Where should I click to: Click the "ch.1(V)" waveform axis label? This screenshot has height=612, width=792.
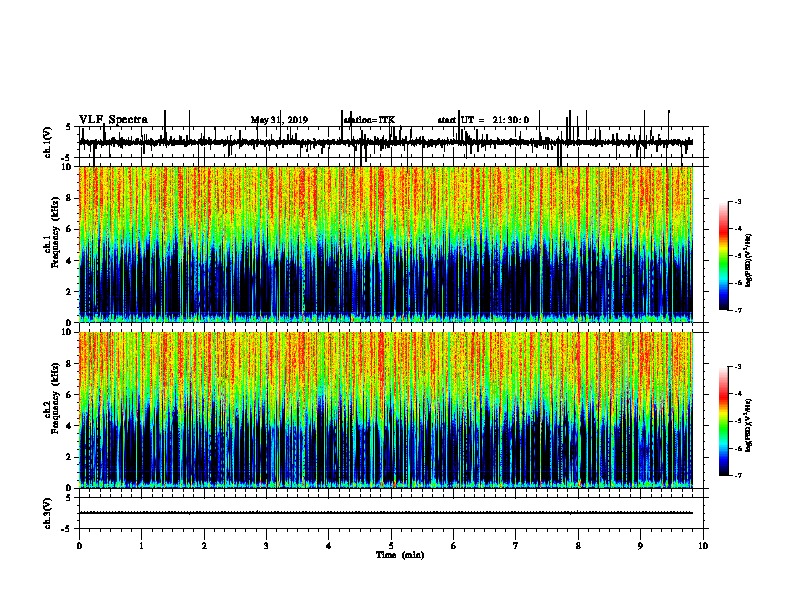[x=48, y=142]
